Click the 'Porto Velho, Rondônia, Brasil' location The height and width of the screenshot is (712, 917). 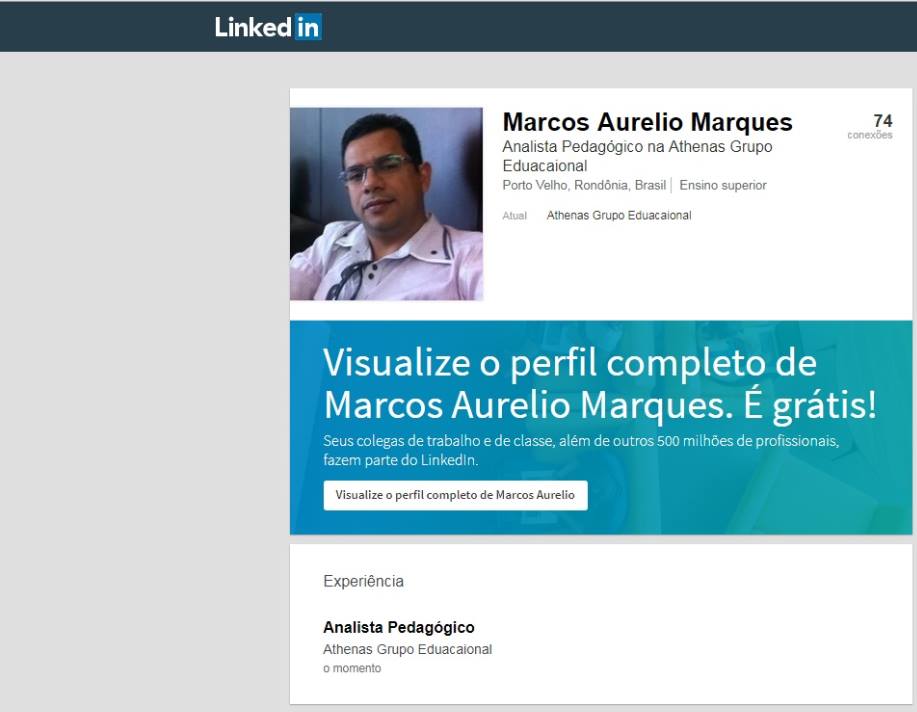tap(584, 185)
